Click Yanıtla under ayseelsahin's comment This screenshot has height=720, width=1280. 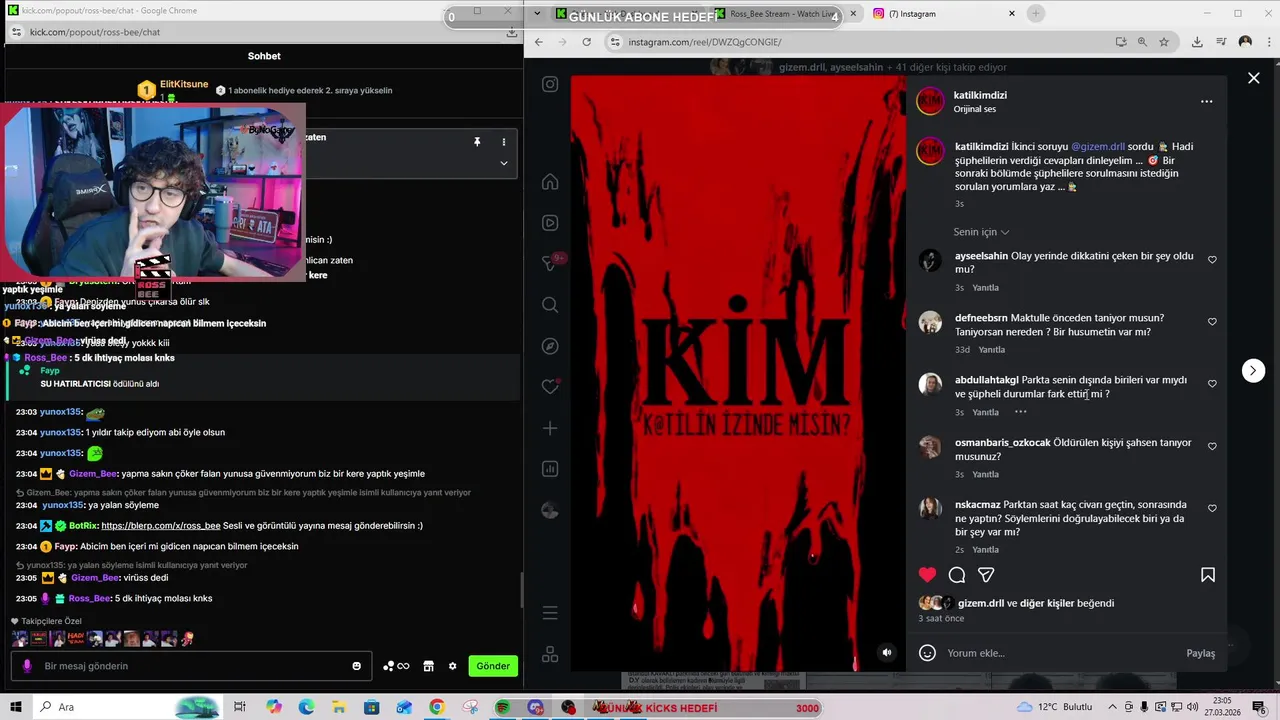point(986,288)
